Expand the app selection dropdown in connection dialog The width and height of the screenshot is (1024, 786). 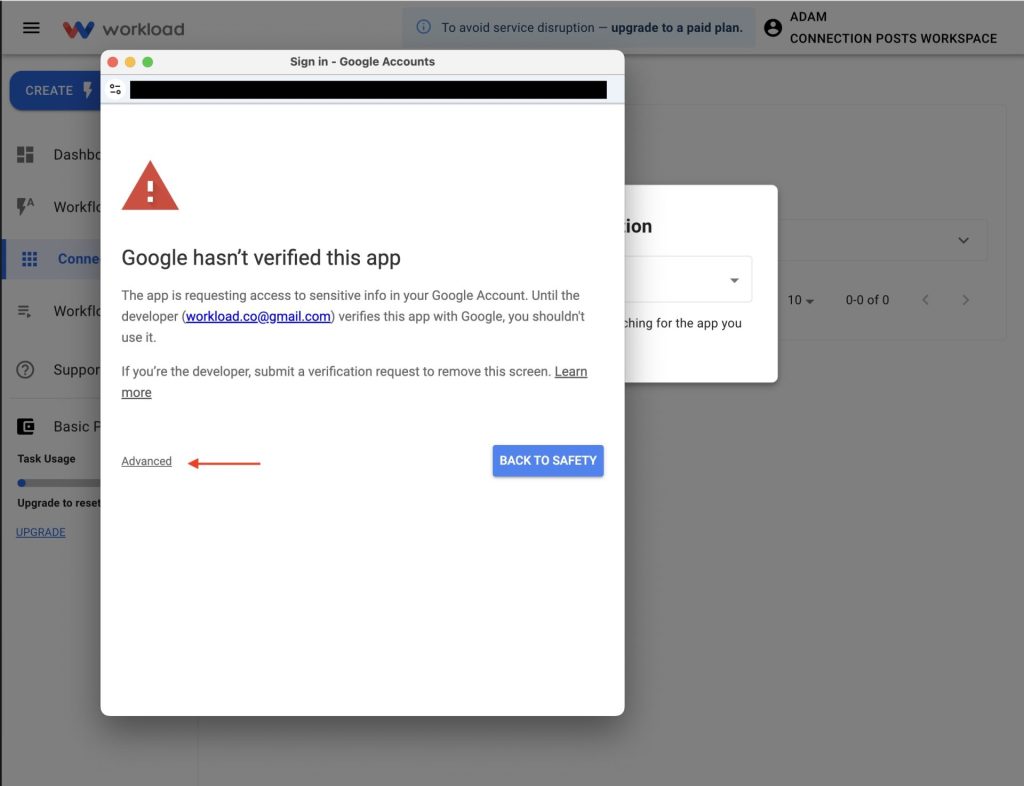click(734, 281)
